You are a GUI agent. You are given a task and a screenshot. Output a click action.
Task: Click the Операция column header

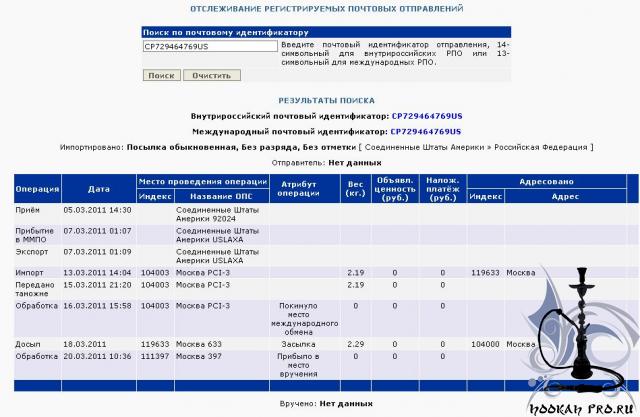point(38,189)
